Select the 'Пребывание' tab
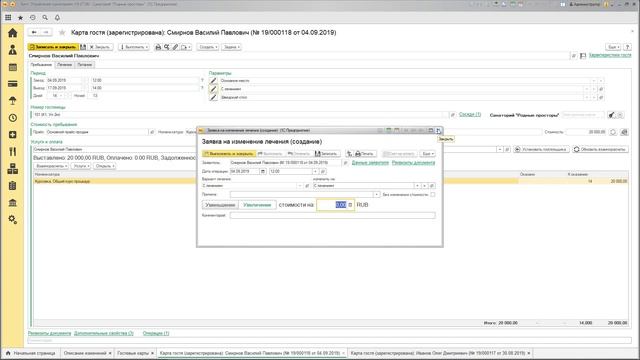The width and height of the screenshot is (640, 360). click(x=41, y=64)
